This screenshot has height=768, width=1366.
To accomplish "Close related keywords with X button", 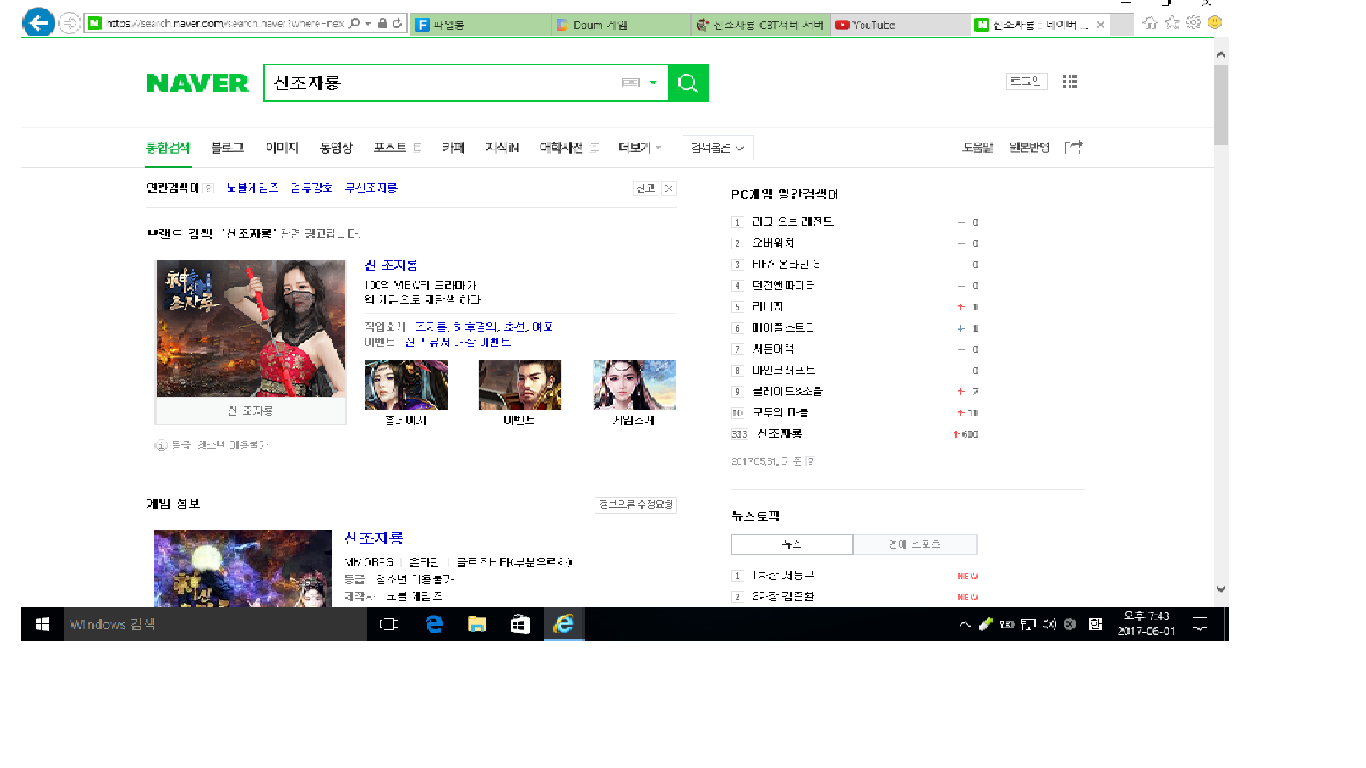I will (x=669, y=188).
